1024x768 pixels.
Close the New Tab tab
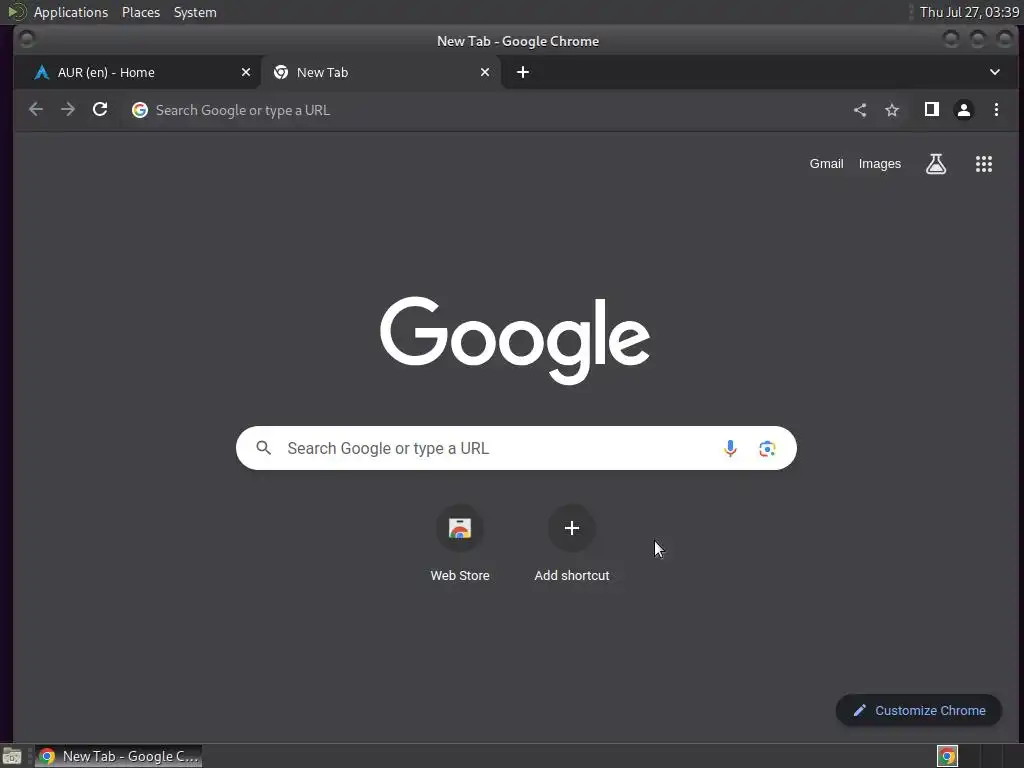[485, 72]
